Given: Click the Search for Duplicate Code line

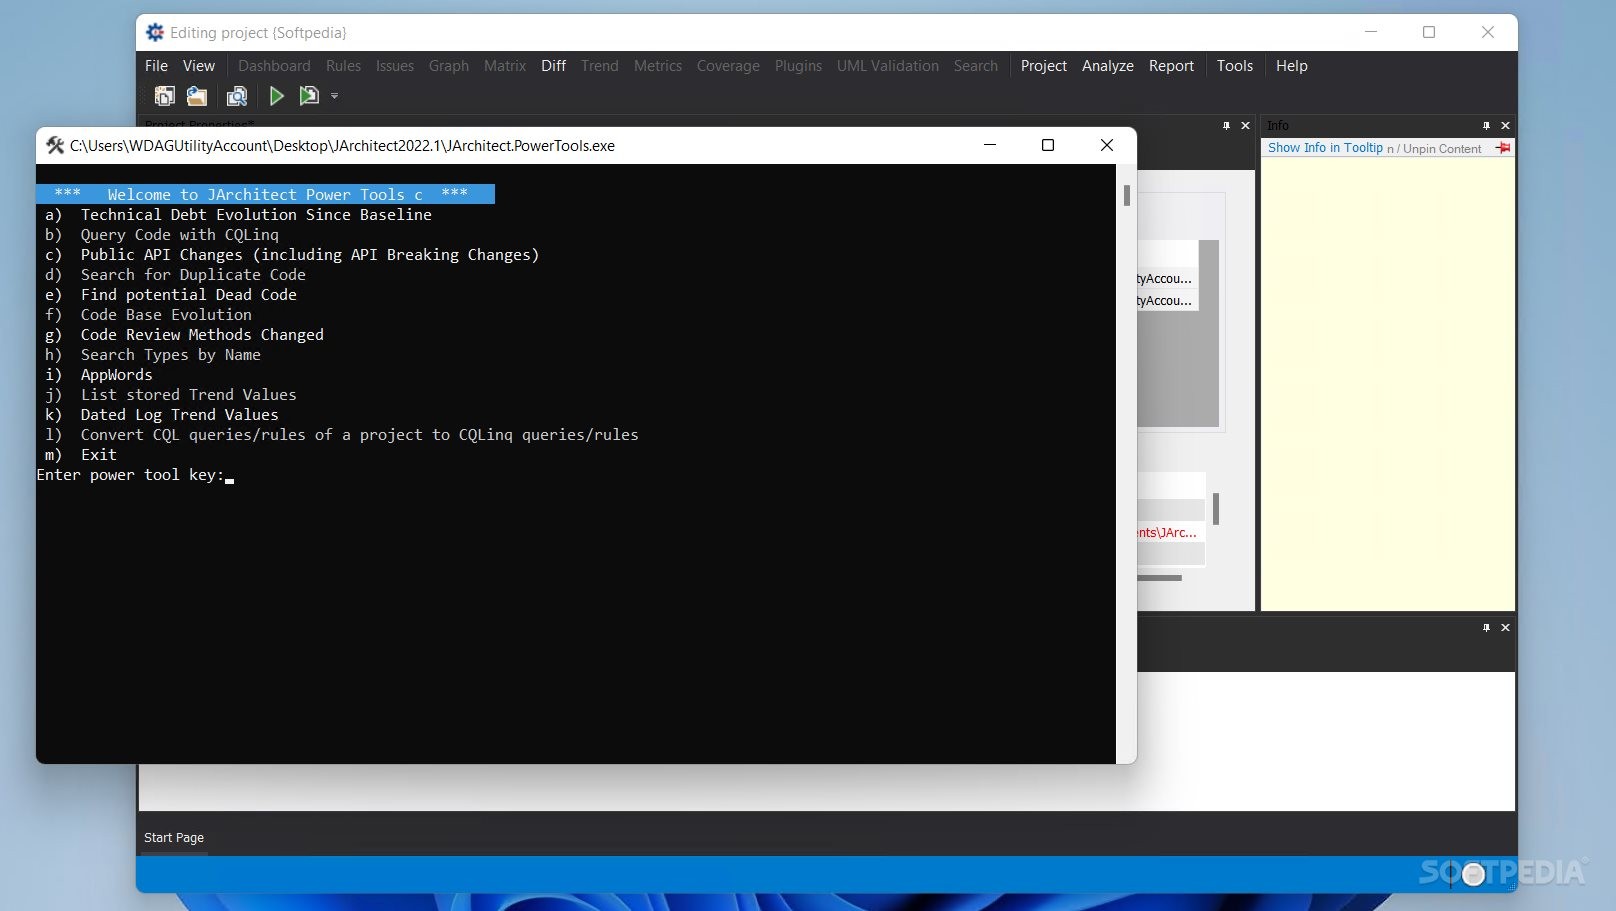Looking at the screenshot, I should click(x=175, y=275).
